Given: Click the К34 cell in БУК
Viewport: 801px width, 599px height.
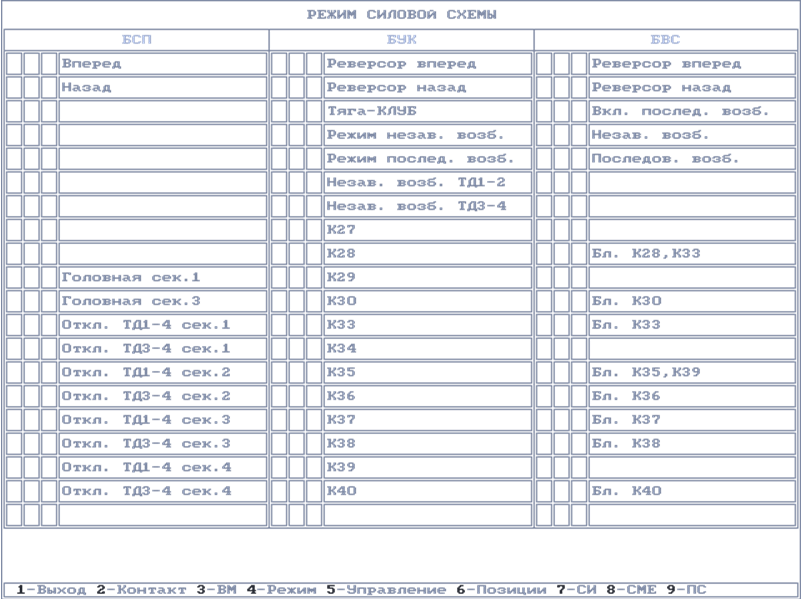Looking at the screenshot, I should pos(428,348).
